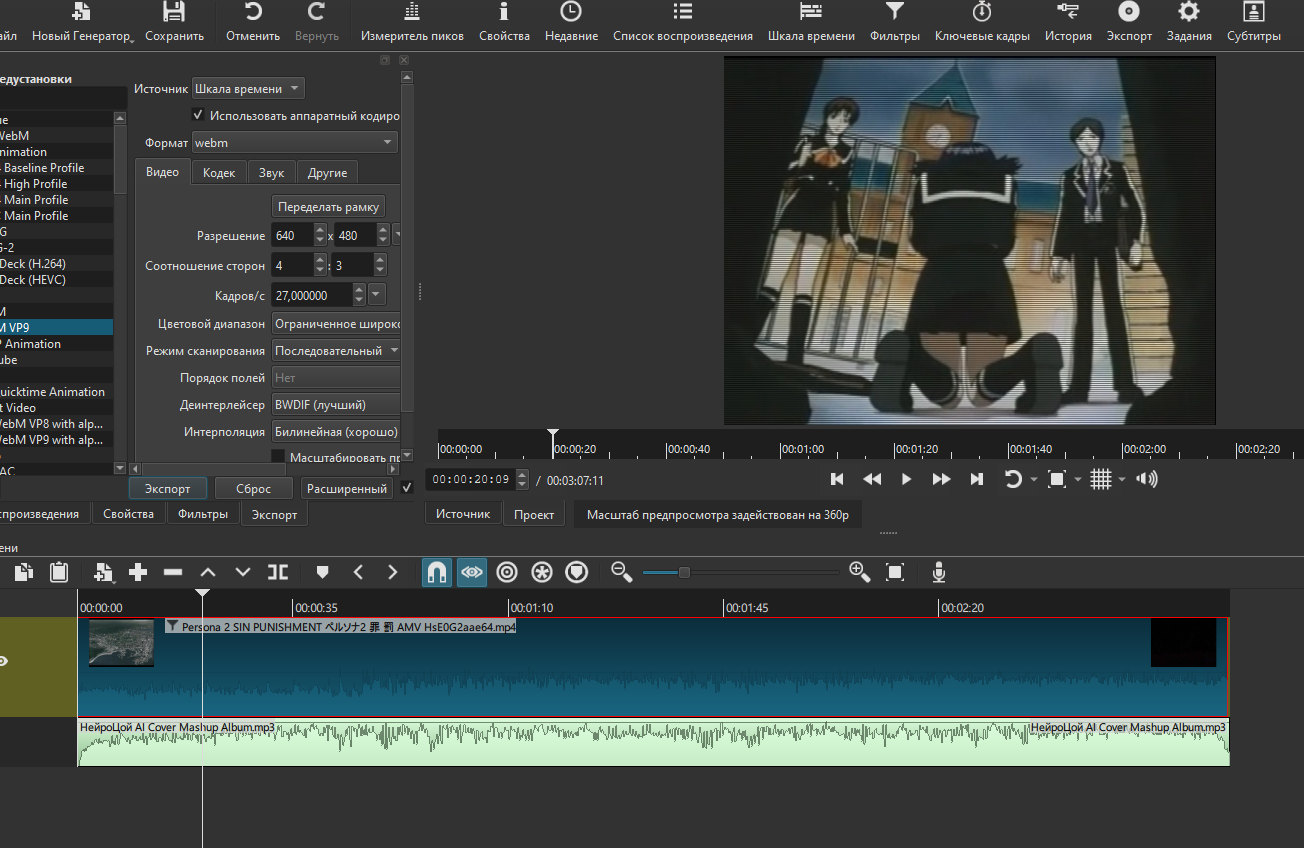Image resolution: width=1304 pixels, height=848 pixels.
Task: Save the project with Сохранить icon
Action: coord(174,22)
